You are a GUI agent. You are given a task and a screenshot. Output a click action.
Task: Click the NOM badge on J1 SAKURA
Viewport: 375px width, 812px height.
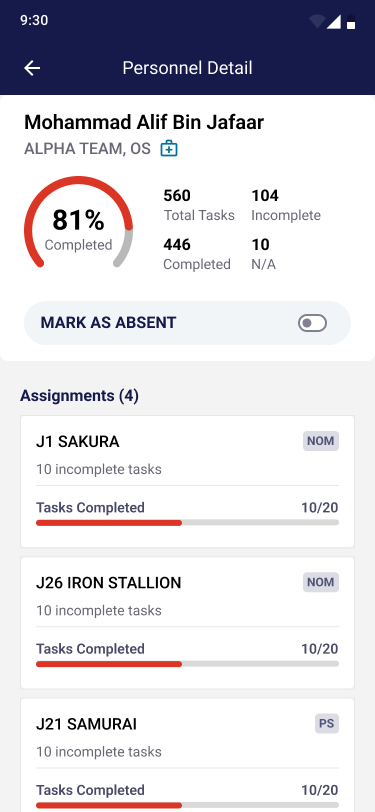pyautogui.click(x=321, y=441)
